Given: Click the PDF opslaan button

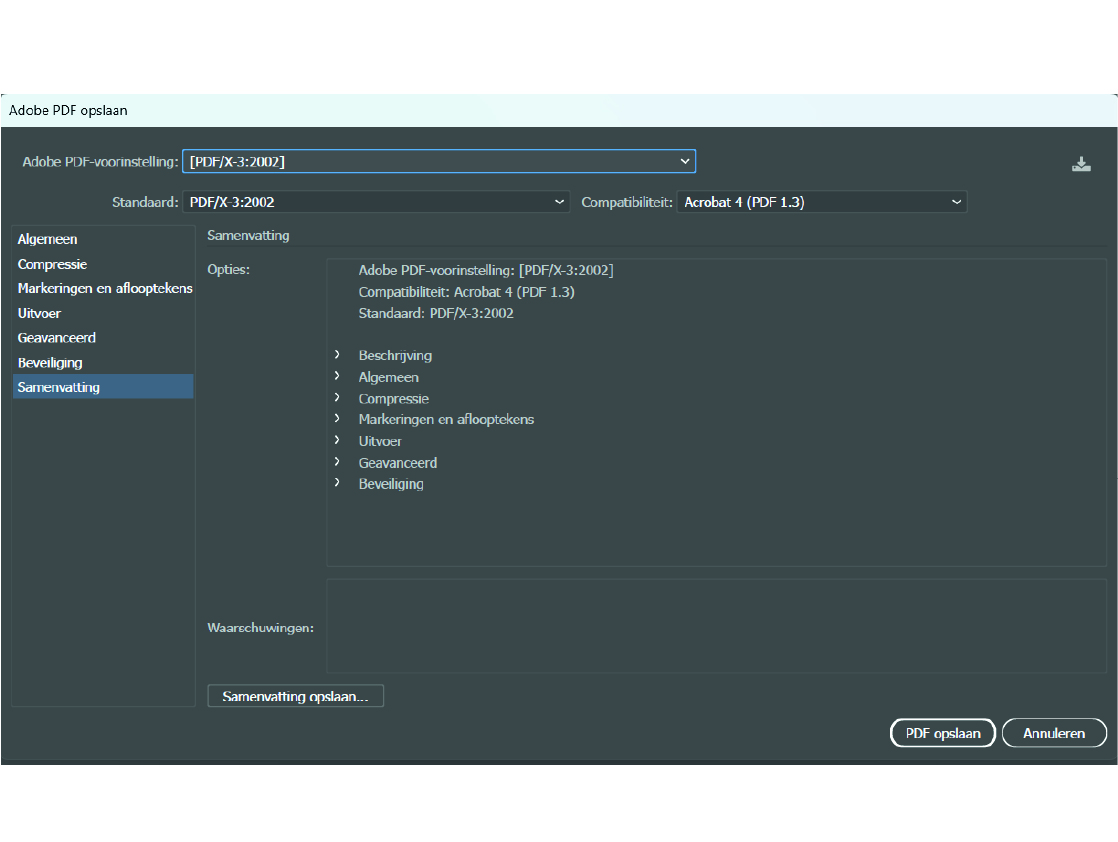Looking at the screenshot, I should [x=942, y=733].
